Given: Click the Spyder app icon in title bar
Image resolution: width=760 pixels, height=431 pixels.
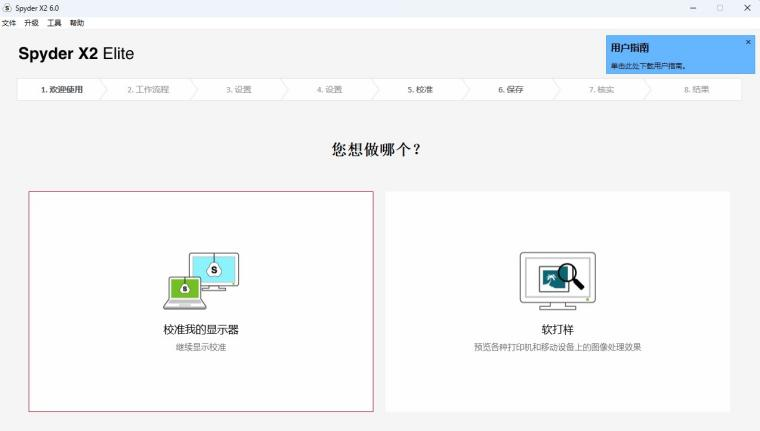Looking at the screenshot, I should 7,8.
